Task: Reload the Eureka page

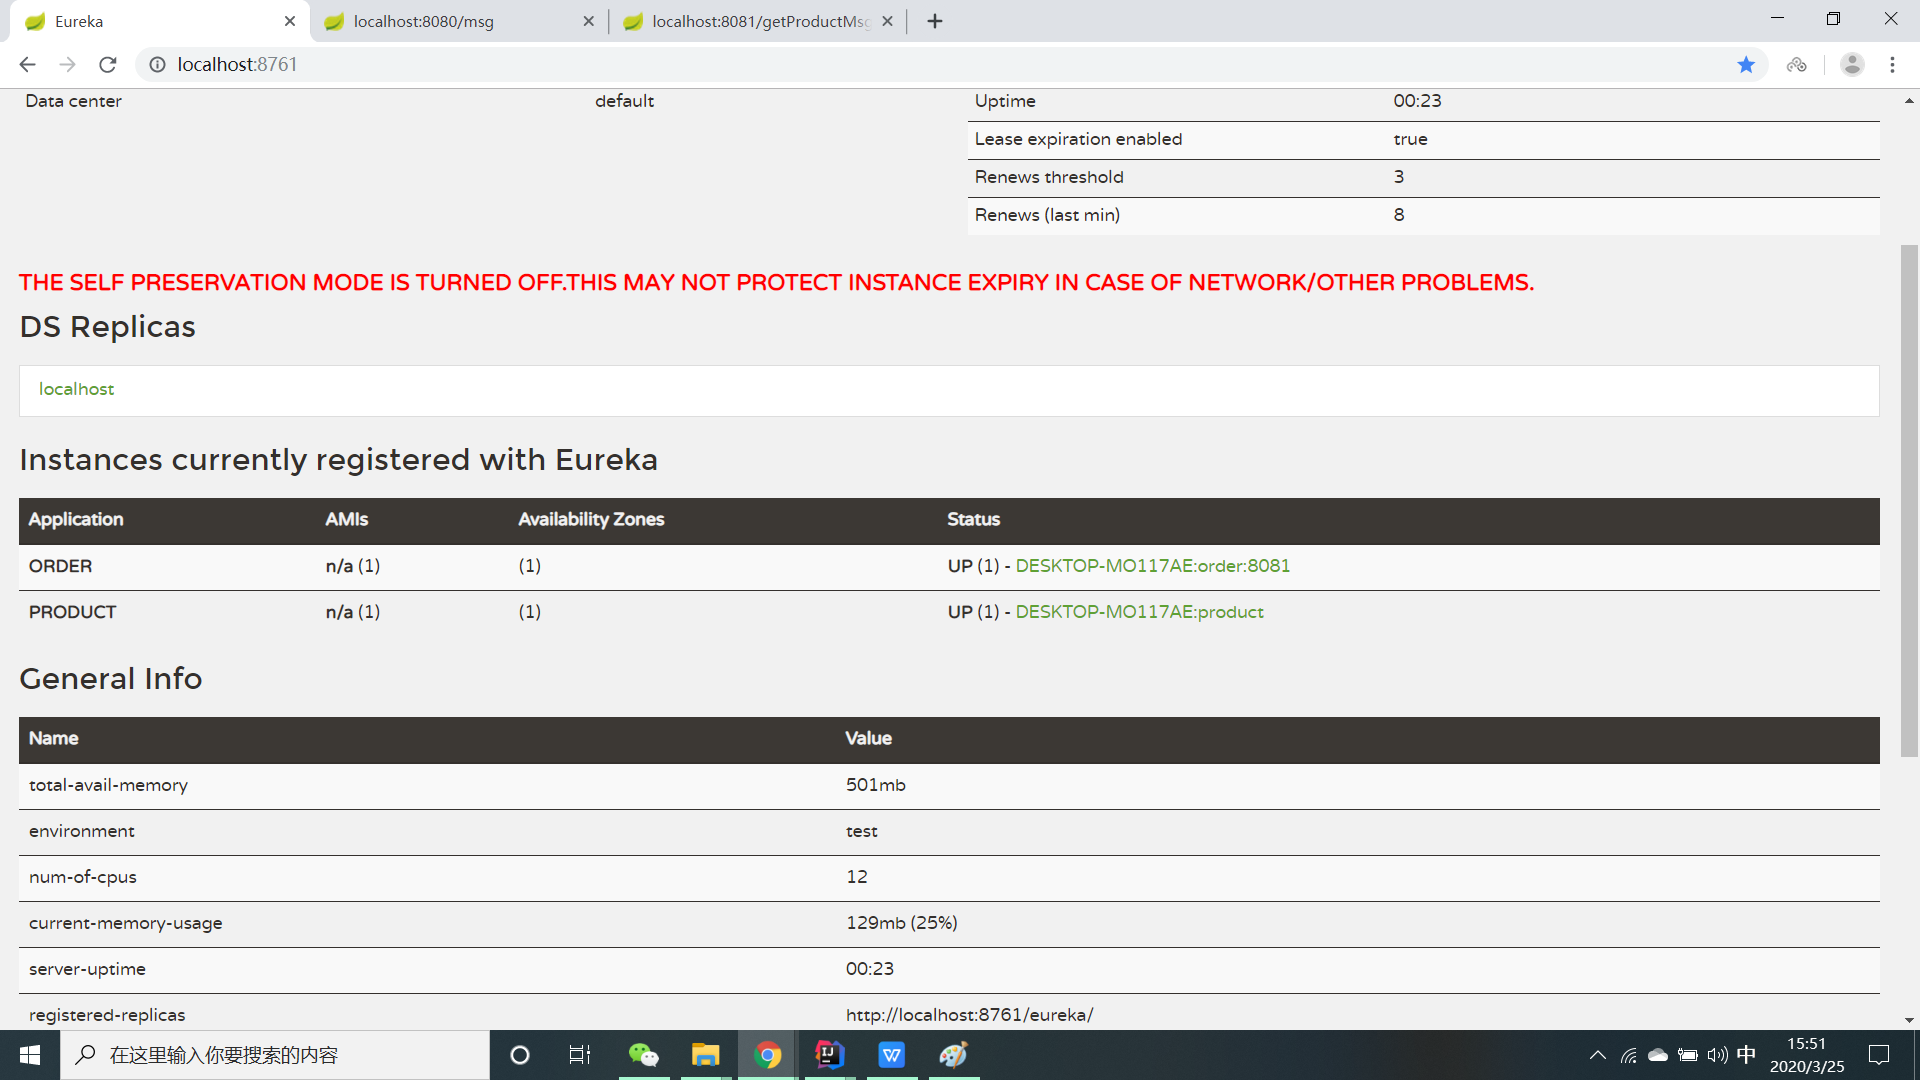Action: (x=108, y=65)
